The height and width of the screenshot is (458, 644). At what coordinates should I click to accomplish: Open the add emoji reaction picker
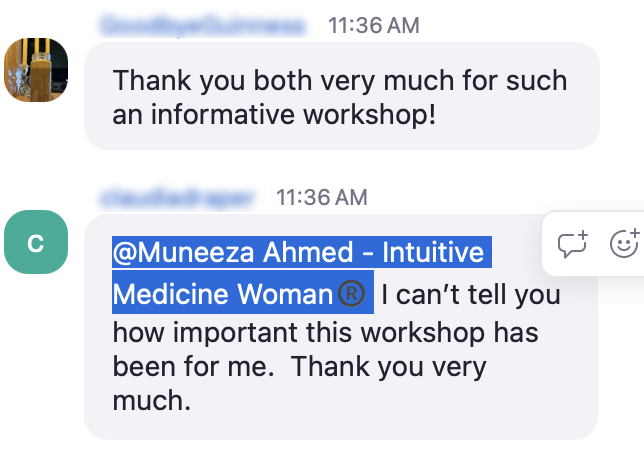pyautogui.click(x=624, y=245)
